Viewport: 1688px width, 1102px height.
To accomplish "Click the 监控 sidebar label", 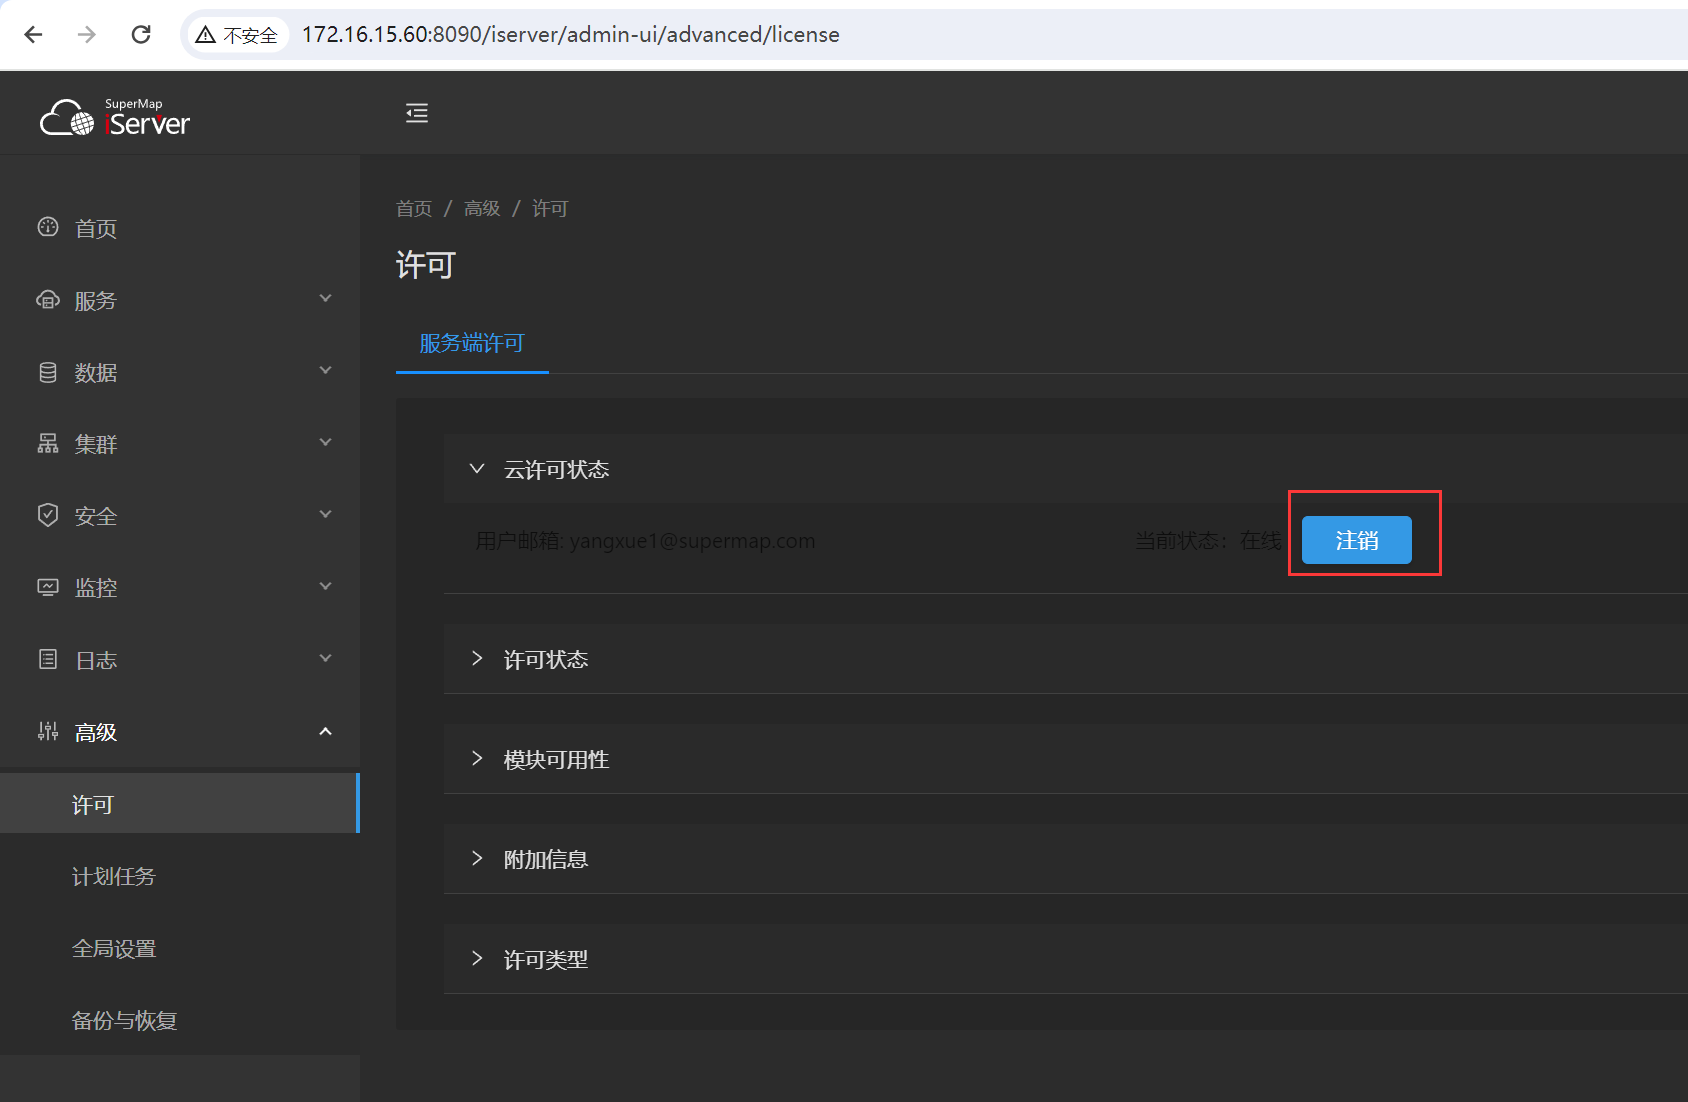I will [x=96, y=588].
